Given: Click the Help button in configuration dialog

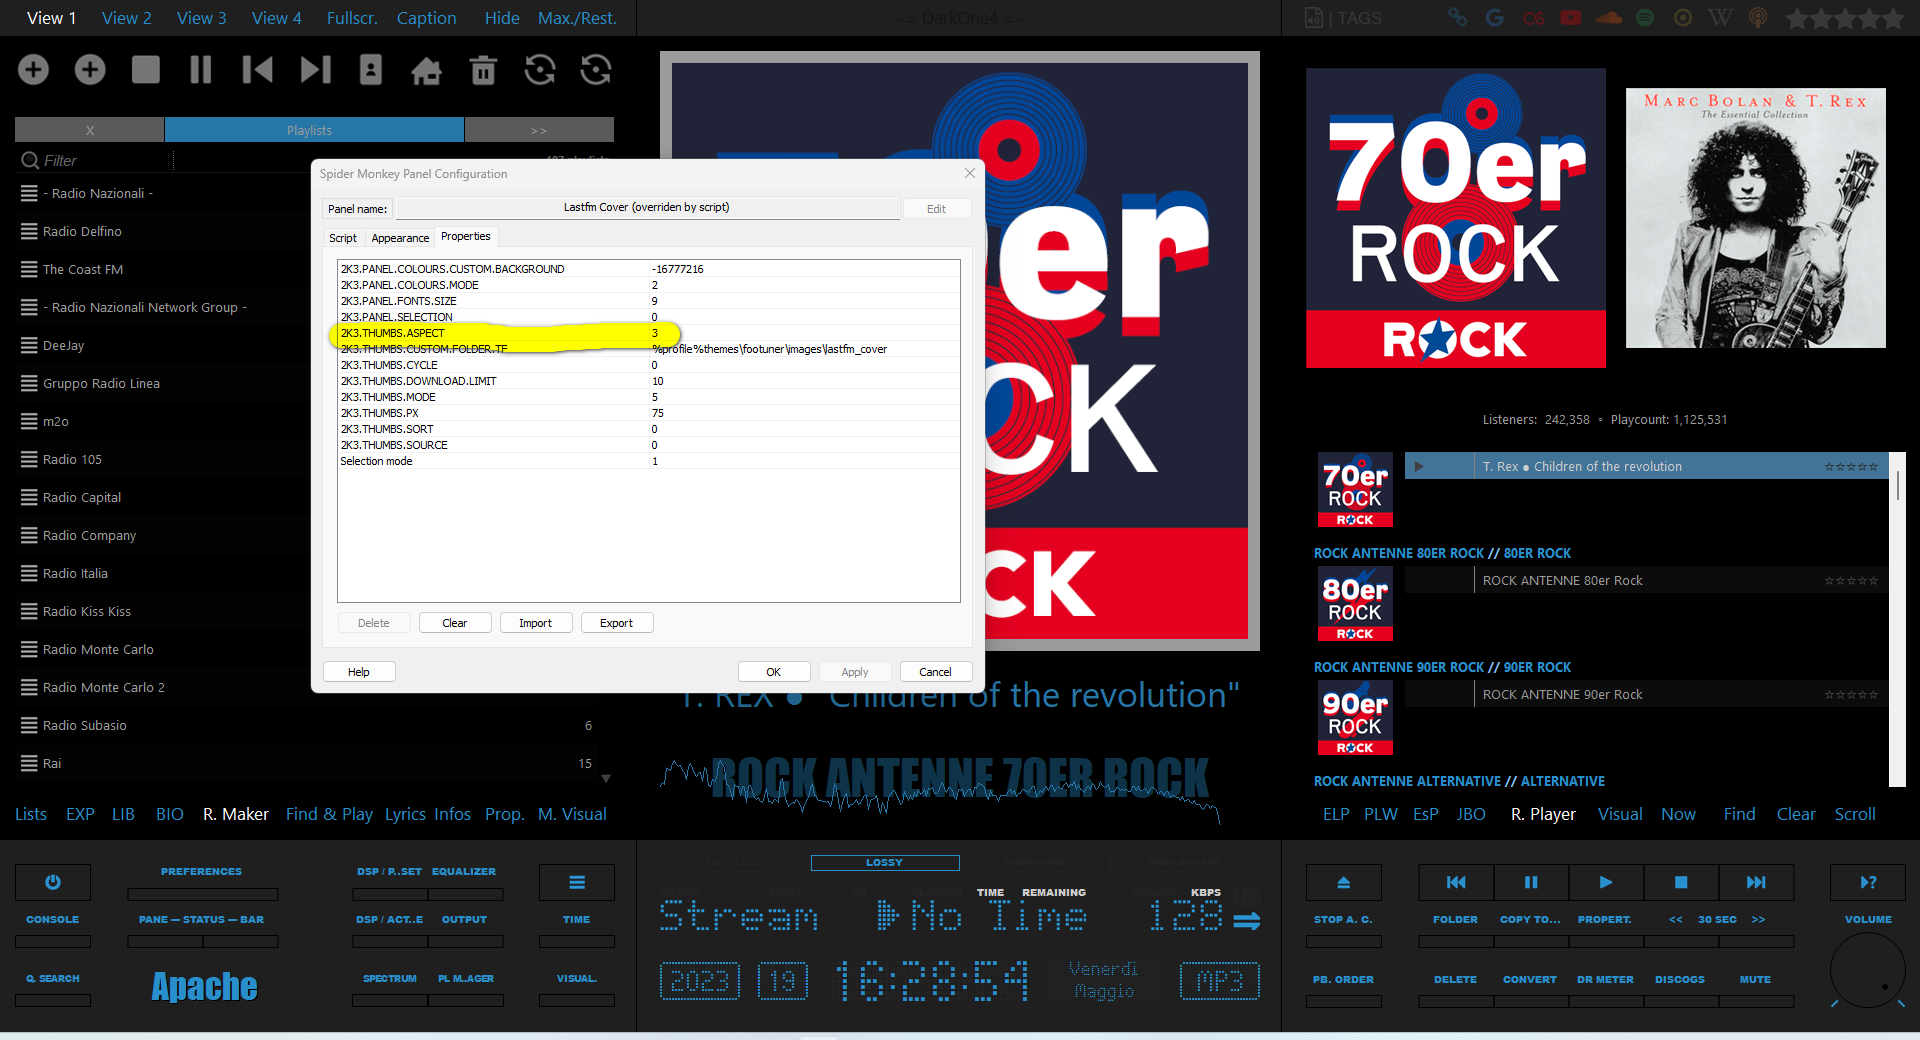Looking at the screenshot, I should [359, 672].
